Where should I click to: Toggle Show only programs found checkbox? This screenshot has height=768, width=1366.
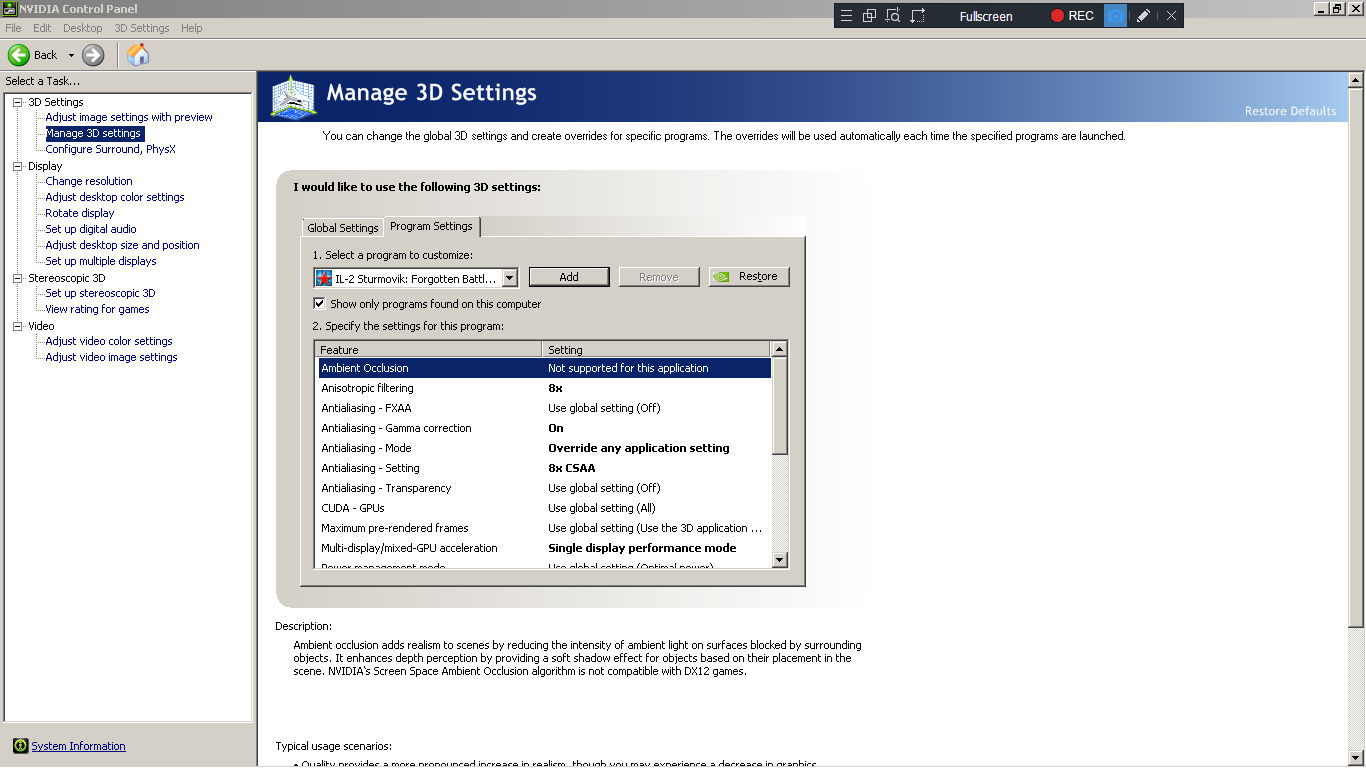click(x=319, y=303)
